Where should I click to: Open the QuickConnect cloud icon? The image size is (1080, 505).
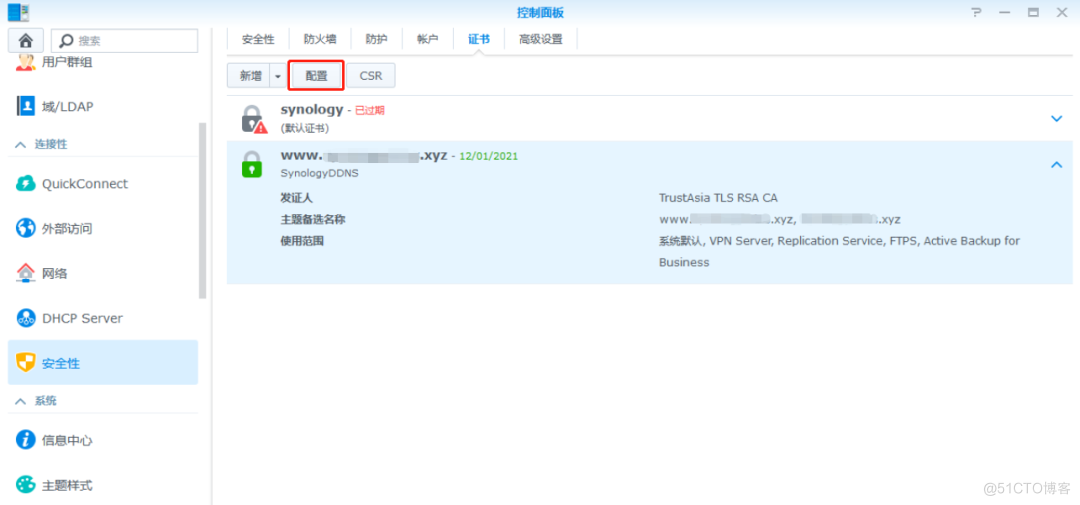click(x=25, y=184)
